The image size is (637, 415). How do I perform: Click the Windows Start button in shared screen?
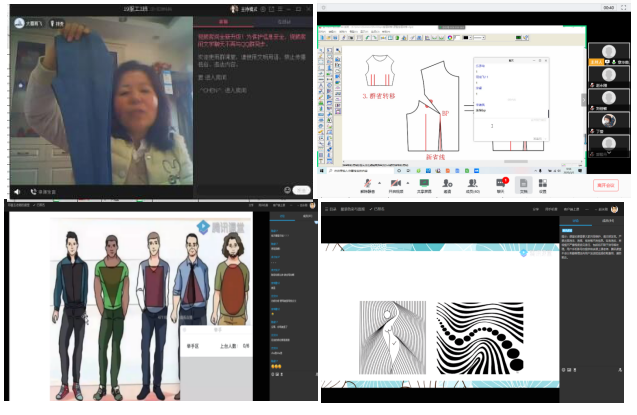322,171
